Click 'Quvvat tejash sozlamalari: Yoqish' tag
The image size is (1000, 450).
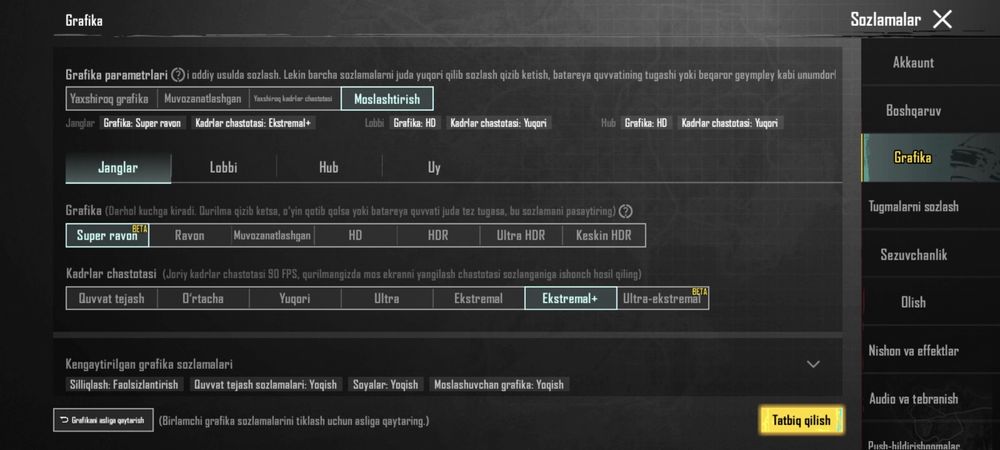point(266,384)
